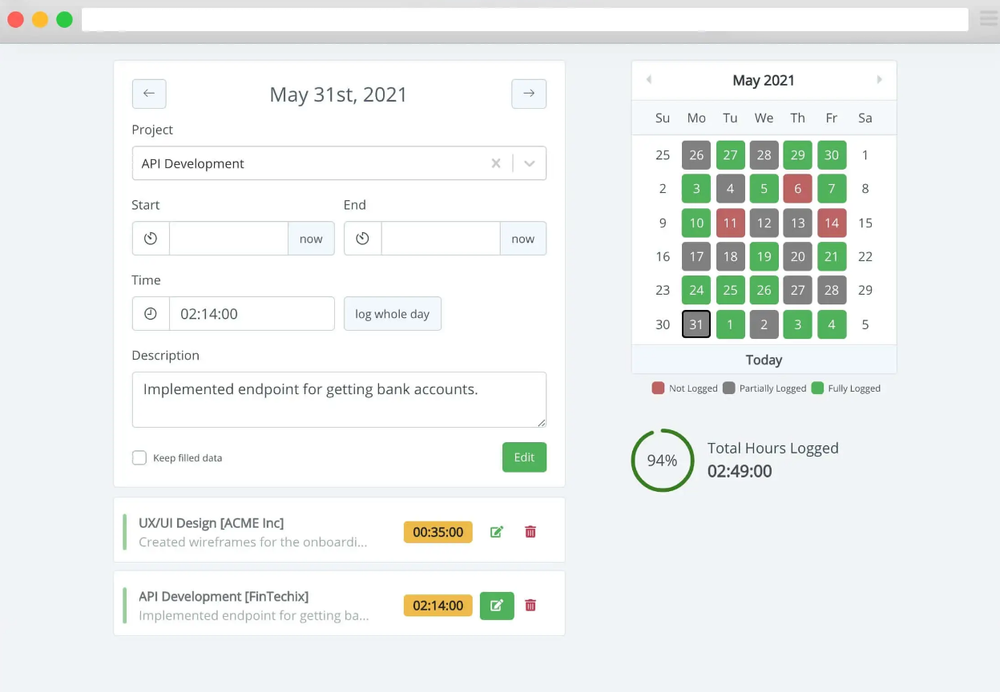
Task: Open the Project dropdown list
Action: (529, 162)
